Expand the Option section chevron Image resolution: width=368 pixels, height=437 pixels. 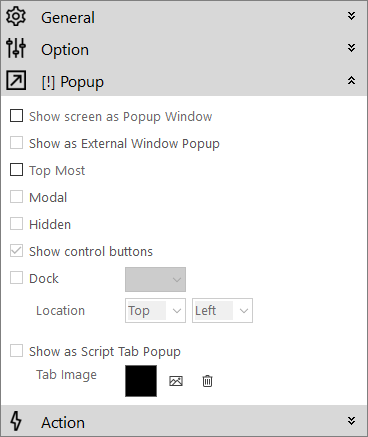(x=351, y=48)
